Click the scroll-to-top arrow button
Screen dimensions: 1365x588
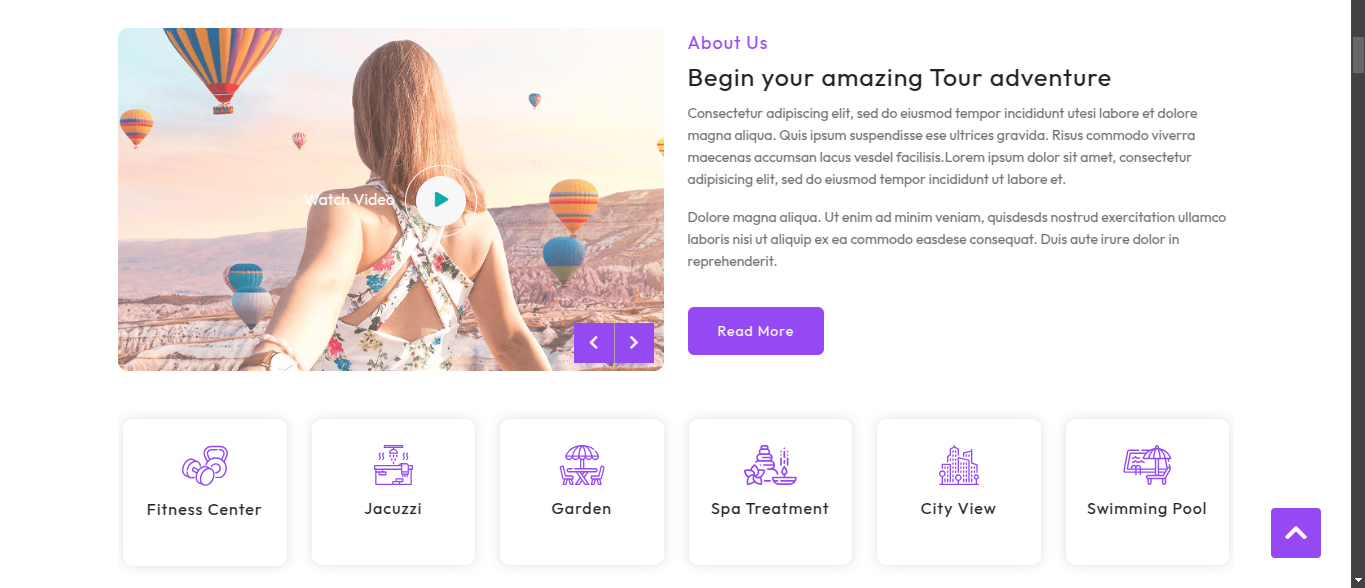(x=1296, y=533)
